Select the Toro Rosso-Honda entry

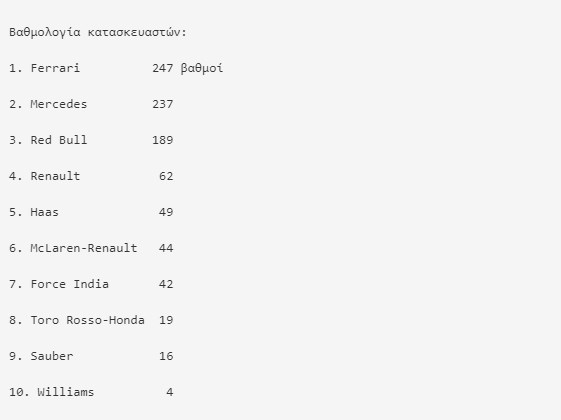[x=87, y=320]
